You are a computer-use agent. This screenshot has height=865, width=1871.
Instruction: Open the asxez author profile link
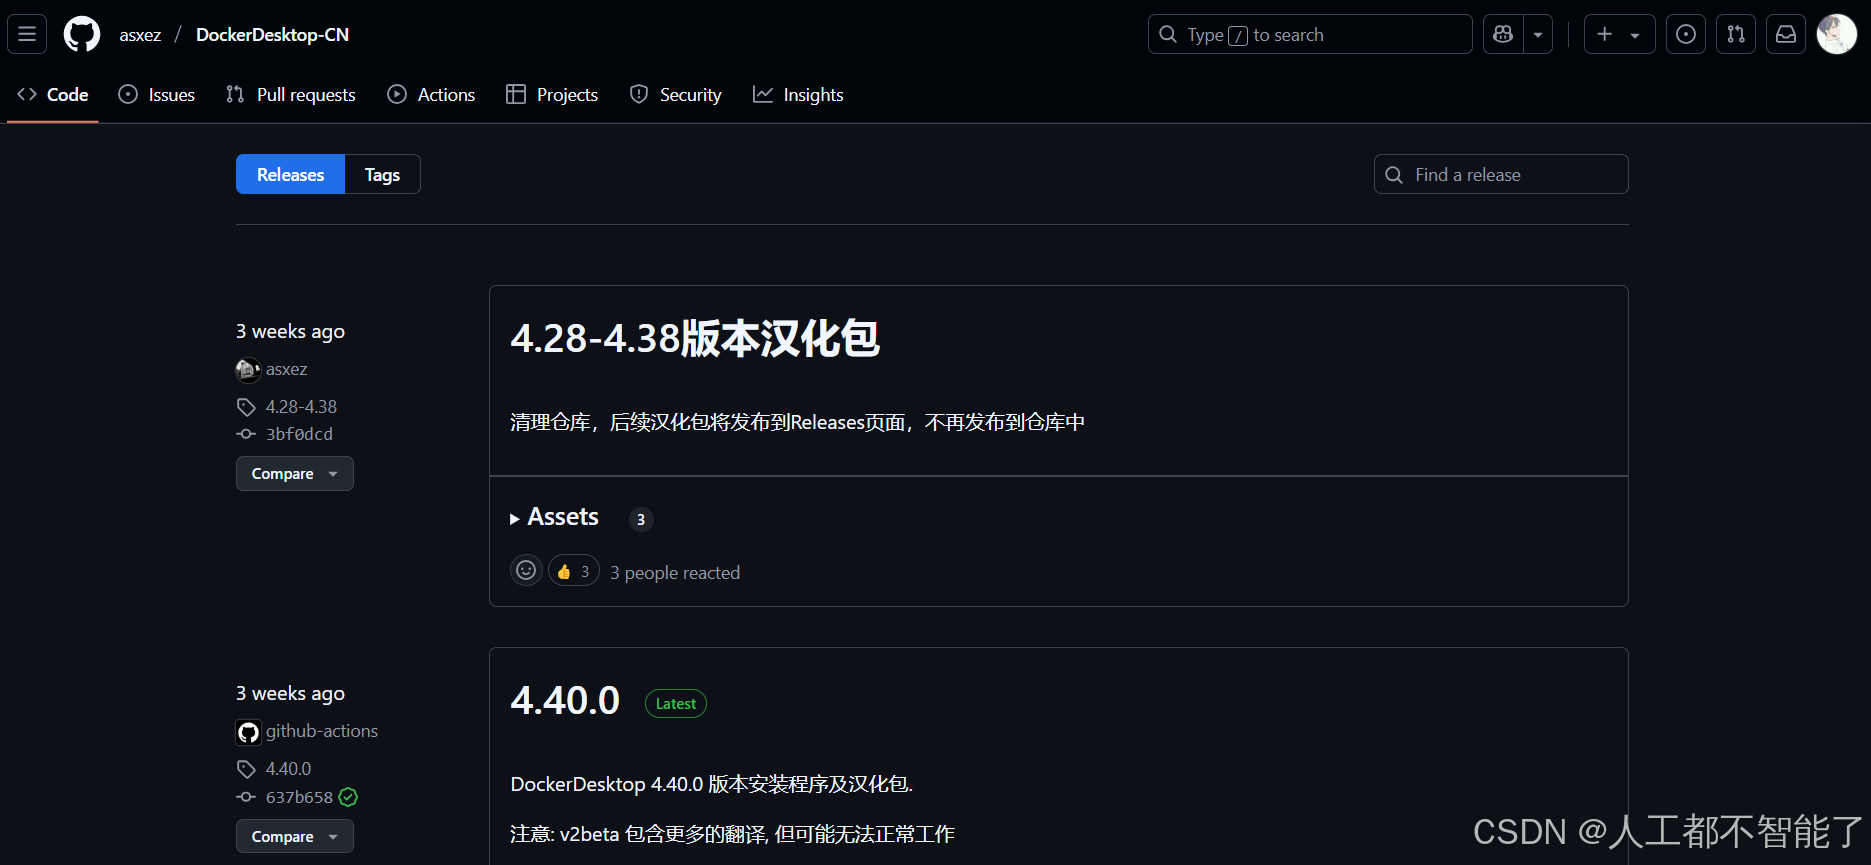coord(286,369)
